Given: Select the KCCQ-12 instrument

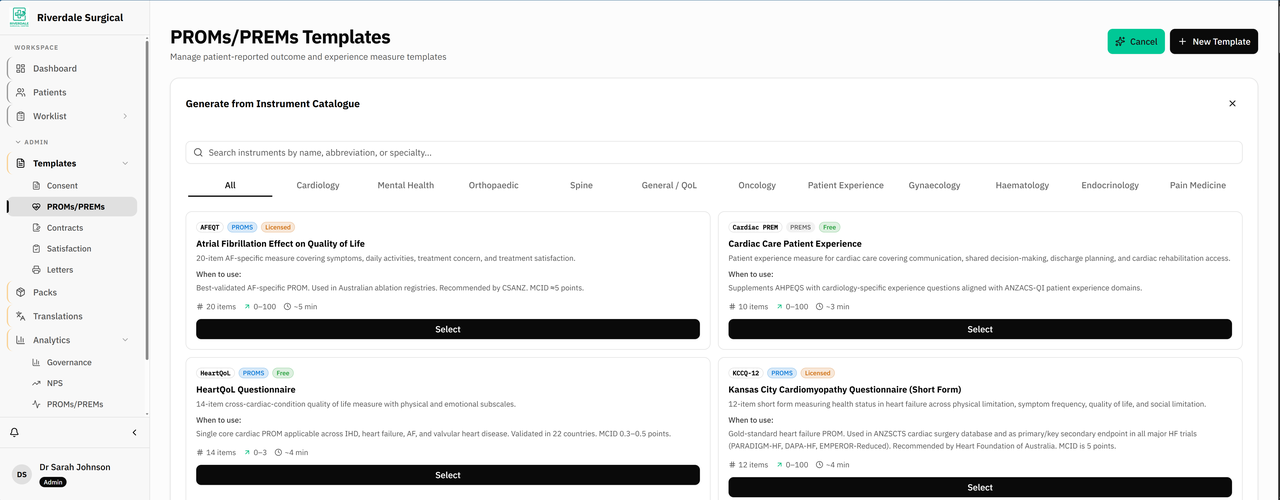Looking at the screenshot, I should 980,487.
